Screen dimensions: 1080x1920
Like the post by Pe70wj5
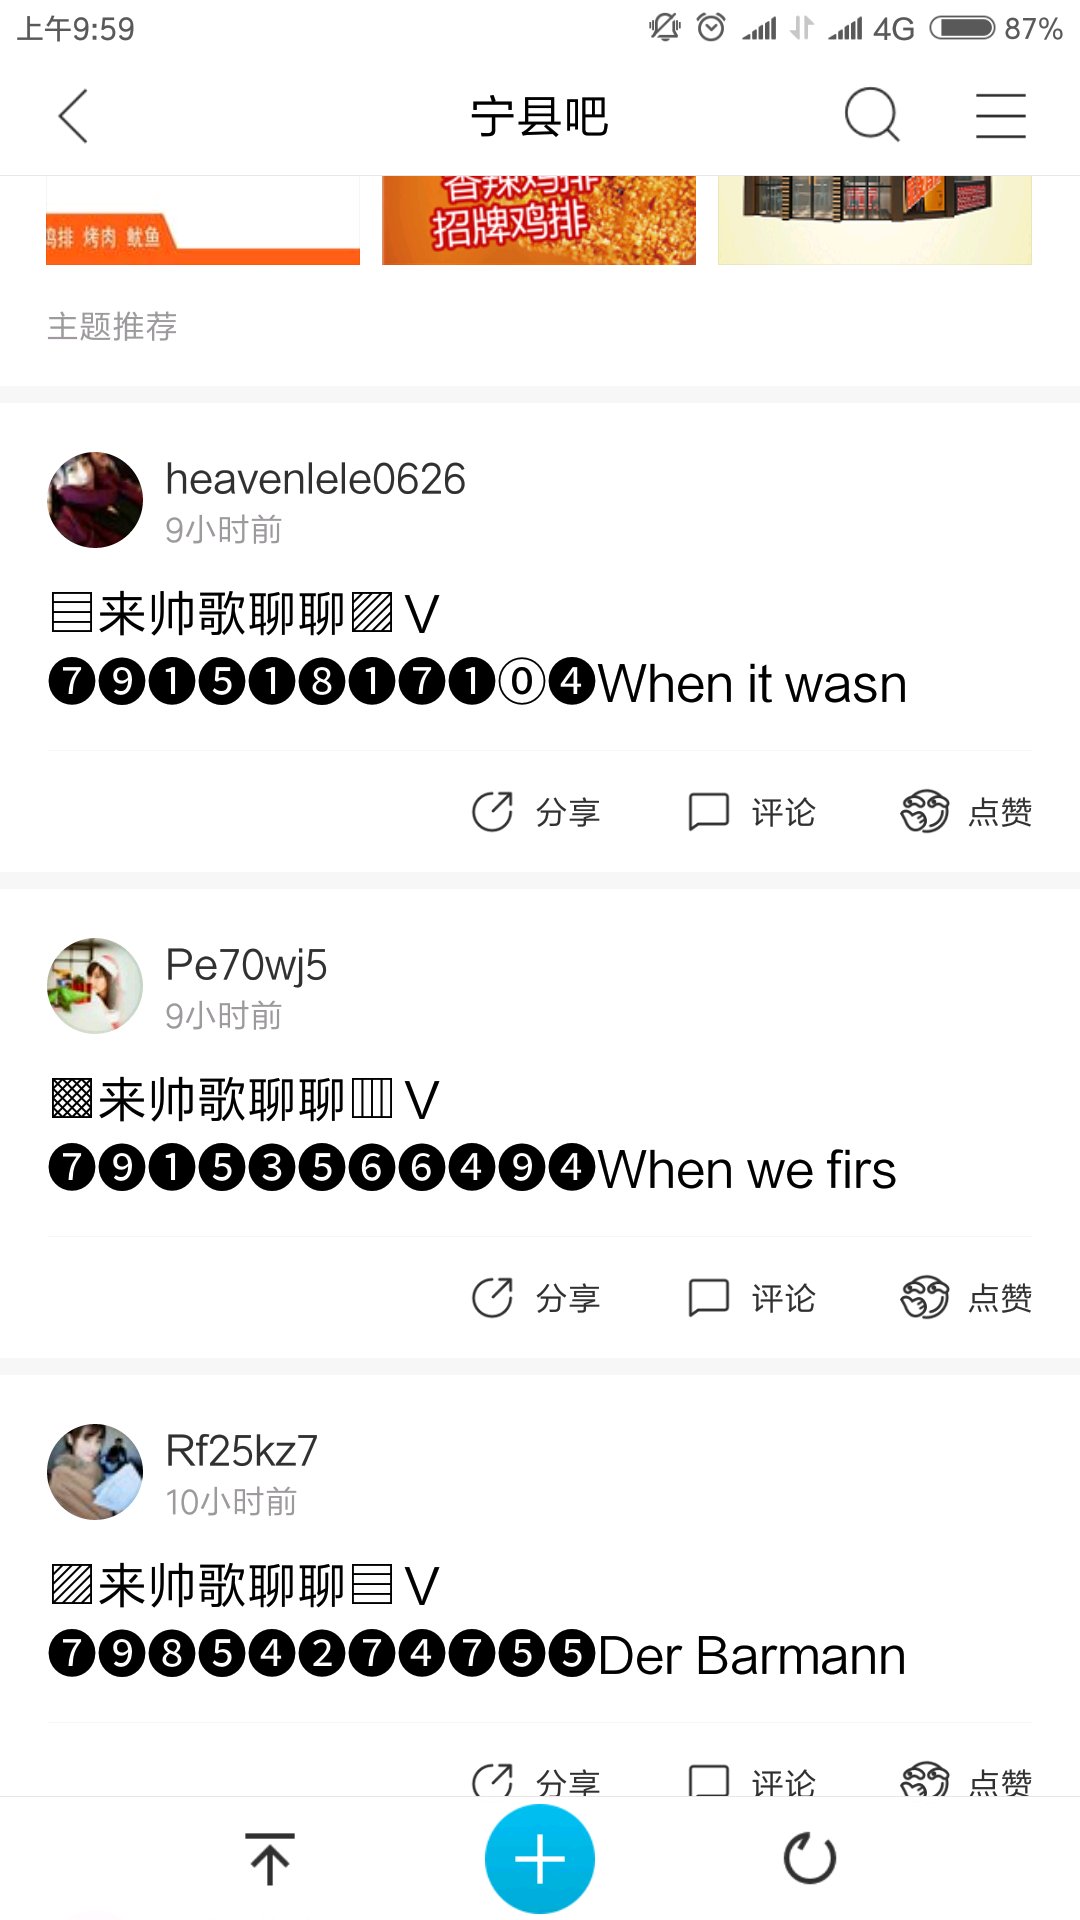pos(966,1298)
